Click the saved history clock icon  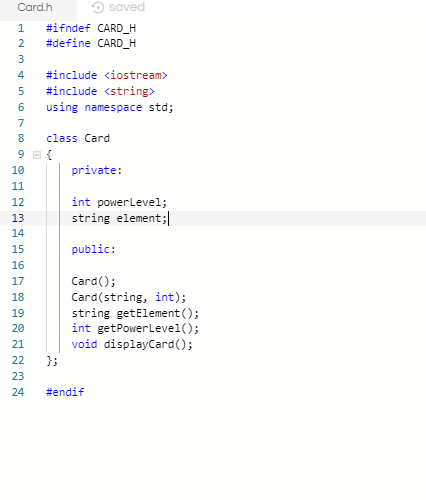tap(98, 7)
